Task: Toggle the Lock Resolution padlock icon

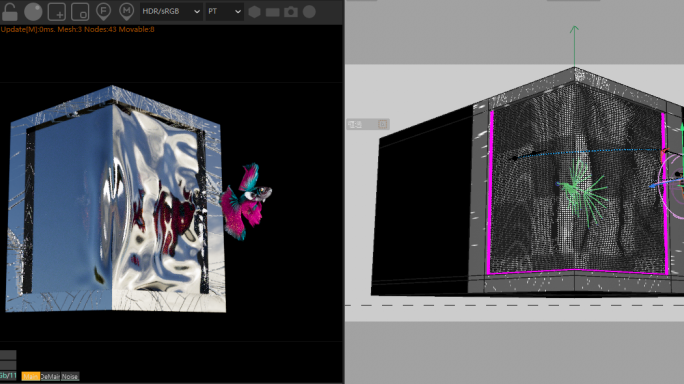Action: coord(9,12)
